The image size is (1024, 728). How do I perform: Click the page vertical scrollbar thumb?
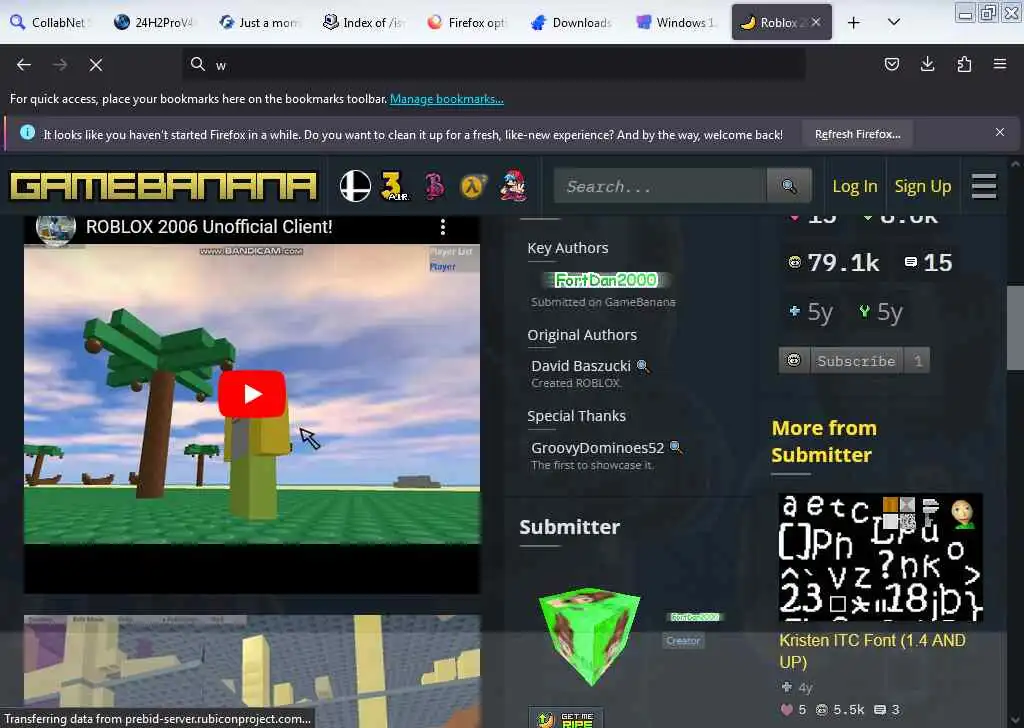1015,328
